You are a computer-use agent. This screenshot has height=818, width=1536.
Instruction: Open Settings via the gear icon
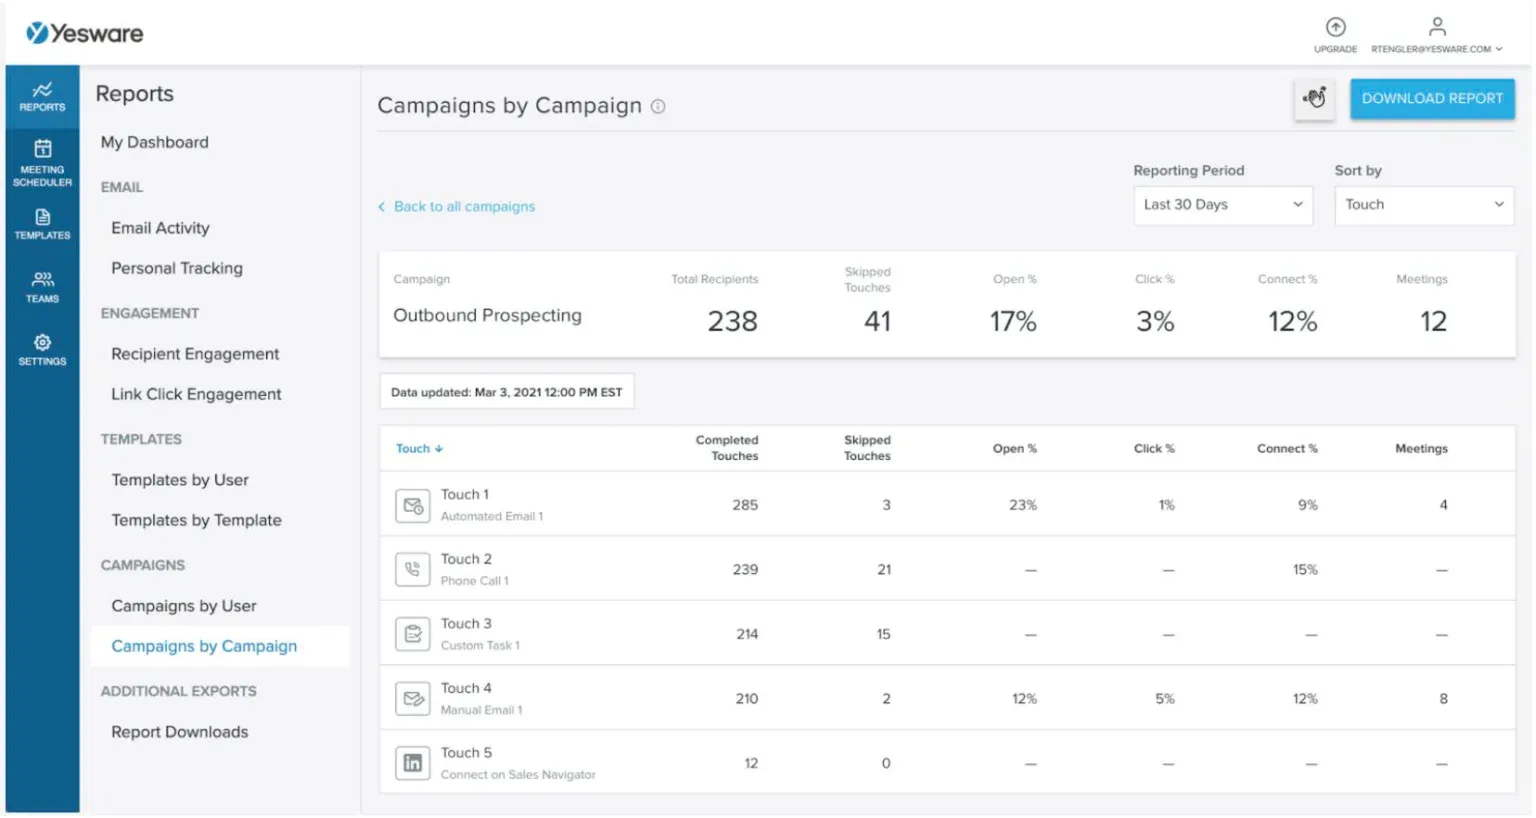point(41,348)
